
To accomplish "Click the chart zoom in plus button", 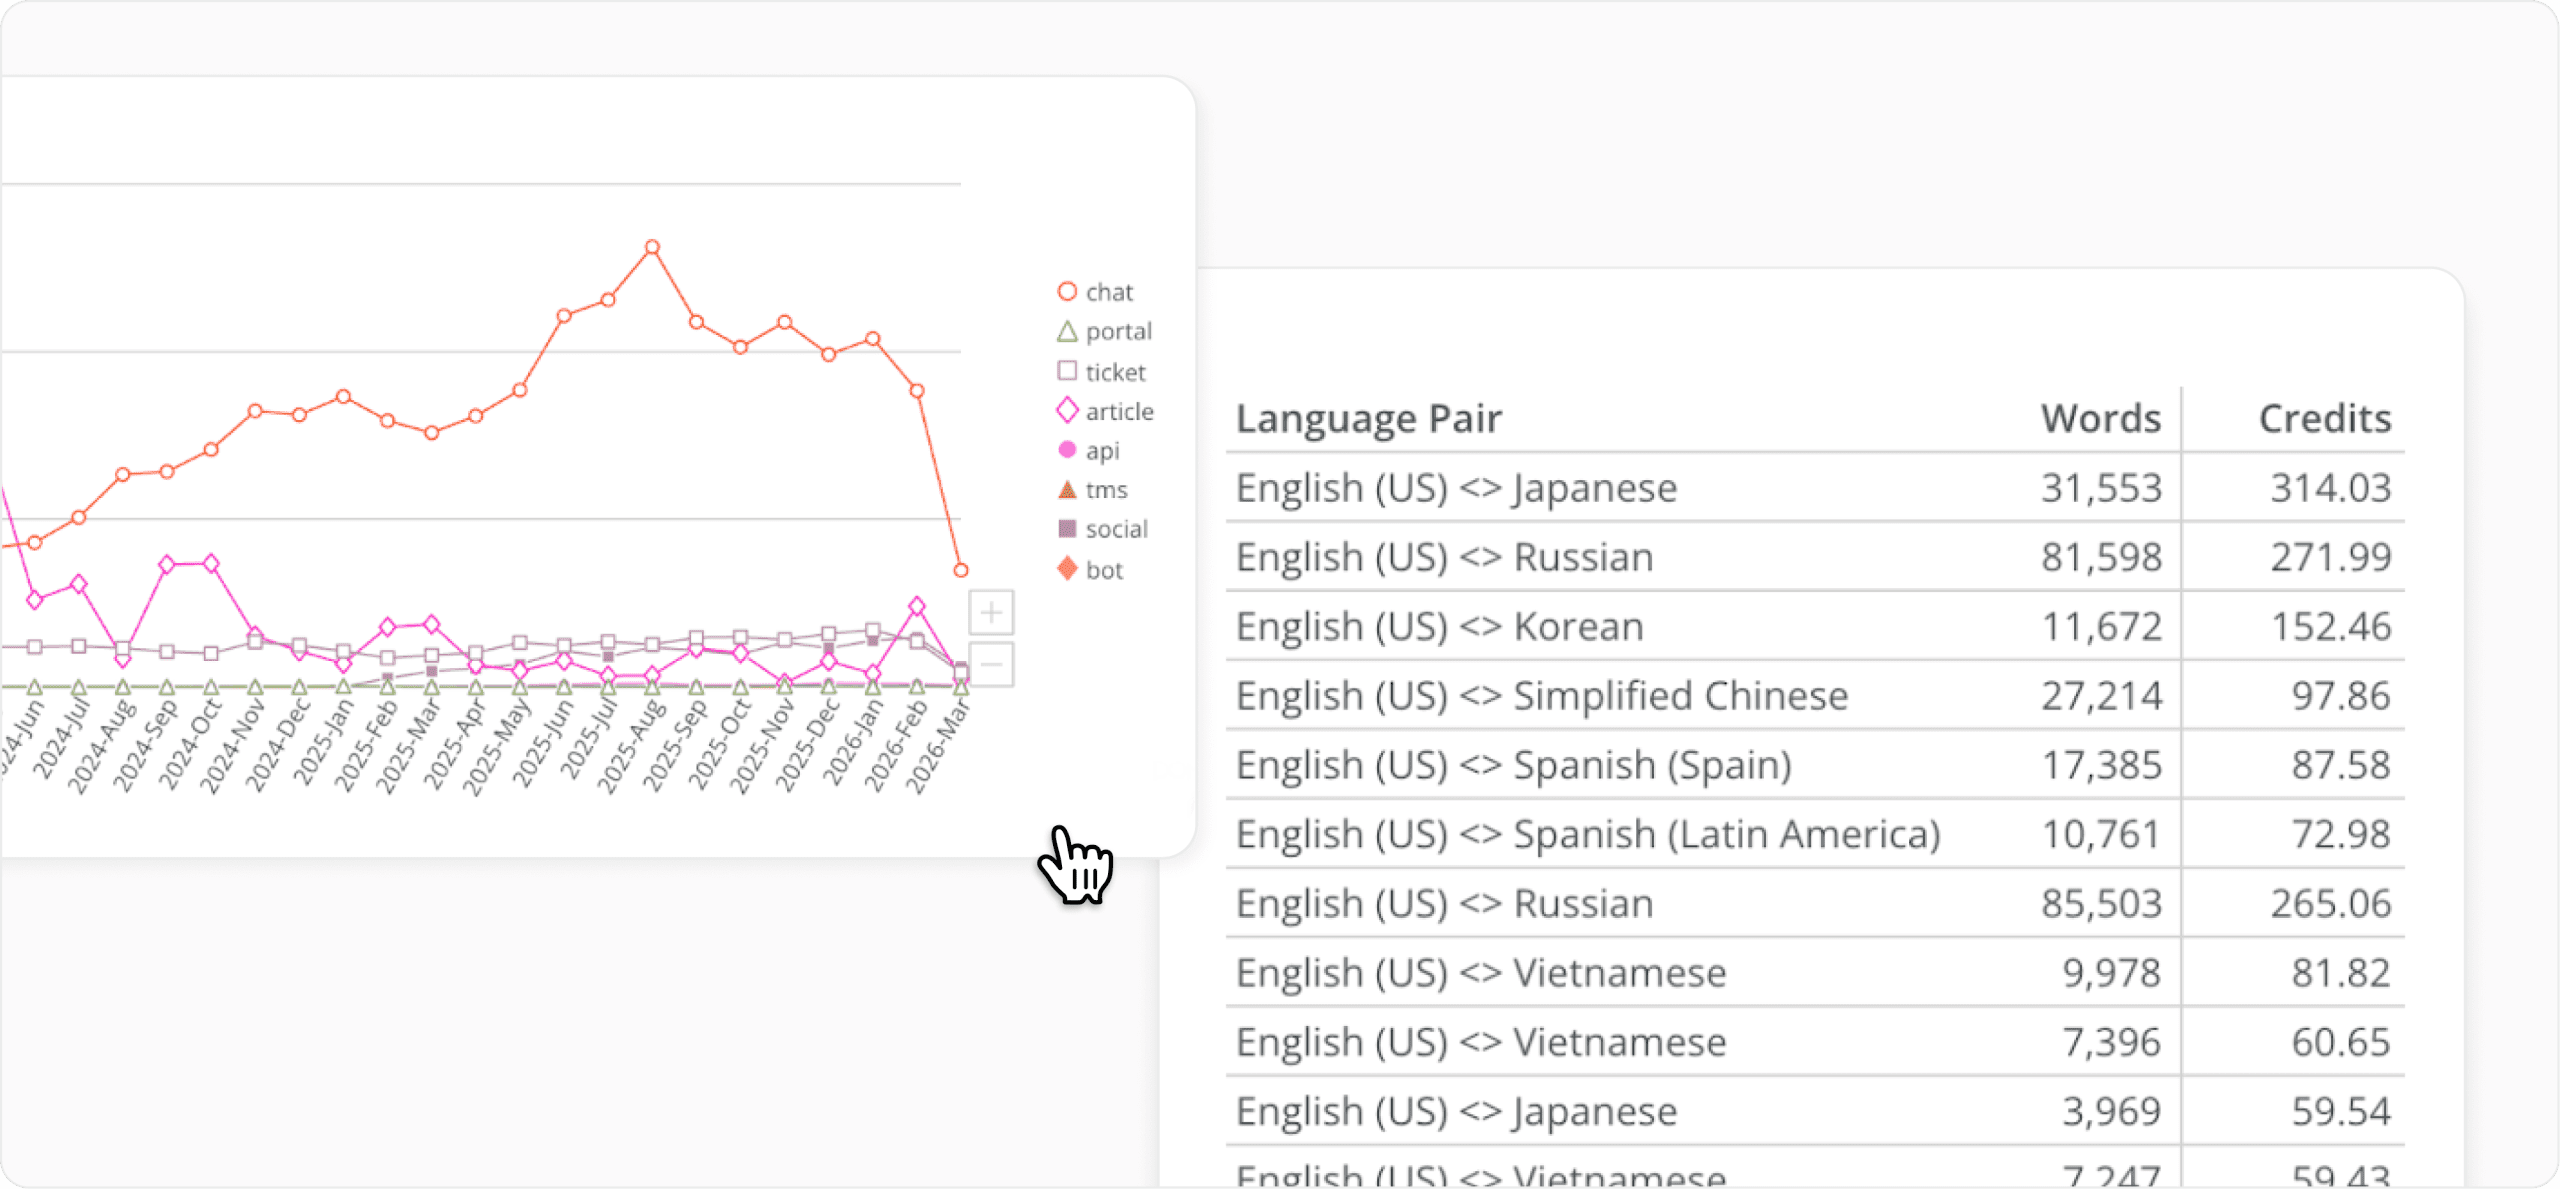I will click(990, 612).
